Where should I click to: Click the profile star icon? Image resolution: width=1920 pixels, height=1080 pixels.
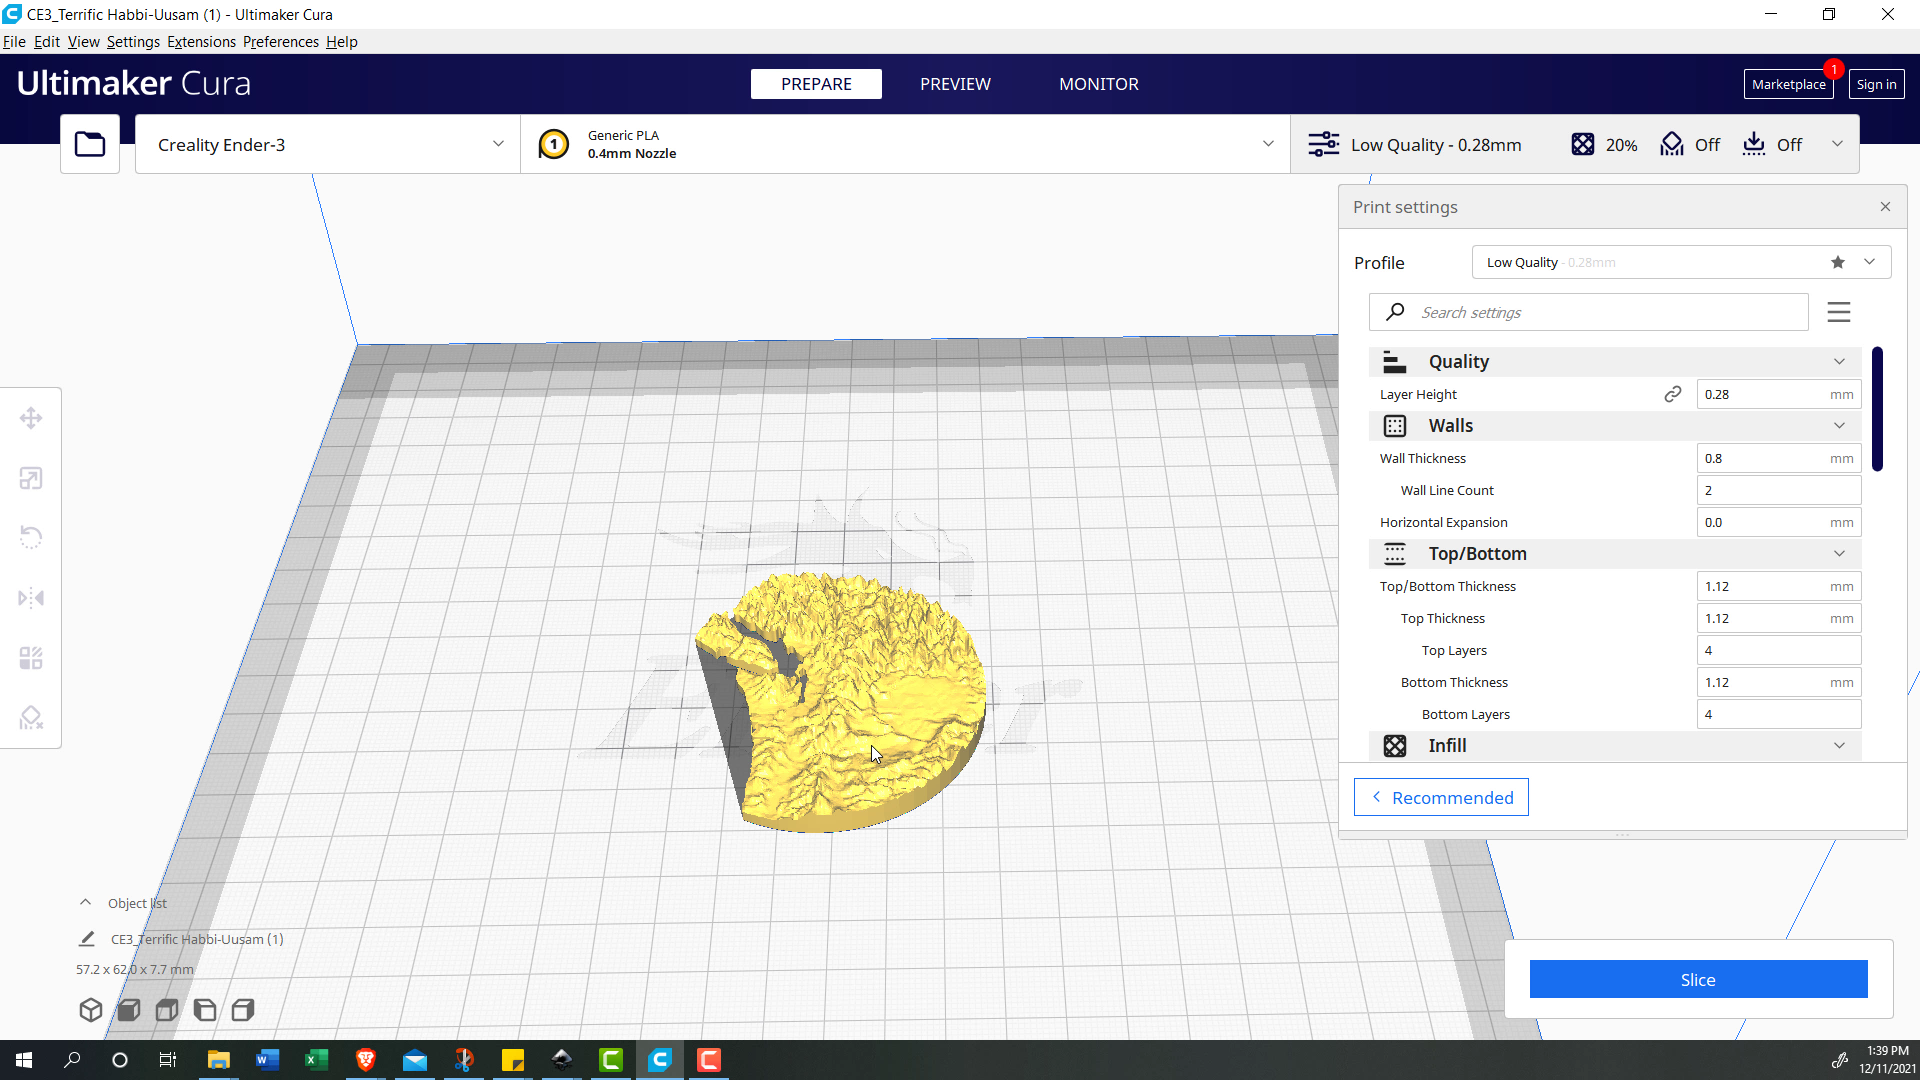click(x=1837, y=262)
